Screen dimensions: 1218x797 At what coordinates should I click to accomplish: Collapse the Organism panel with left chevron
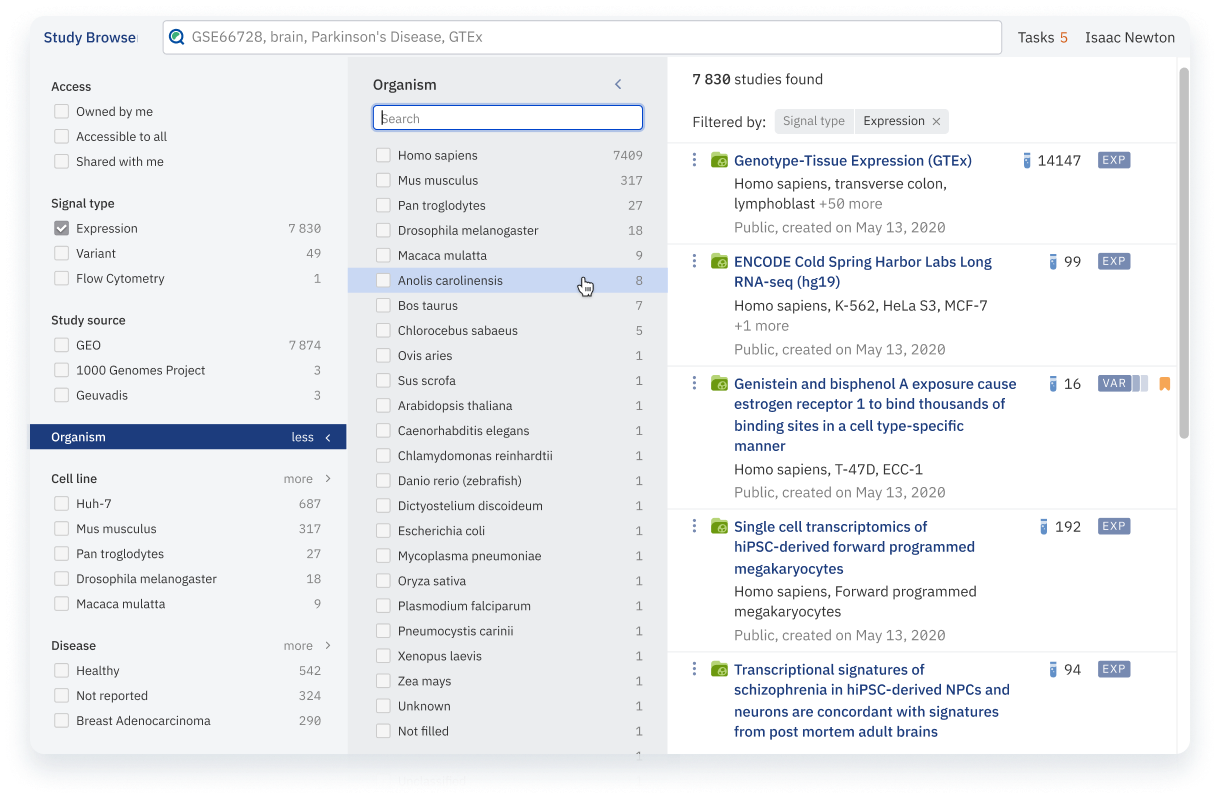click(x=618, y=85)
